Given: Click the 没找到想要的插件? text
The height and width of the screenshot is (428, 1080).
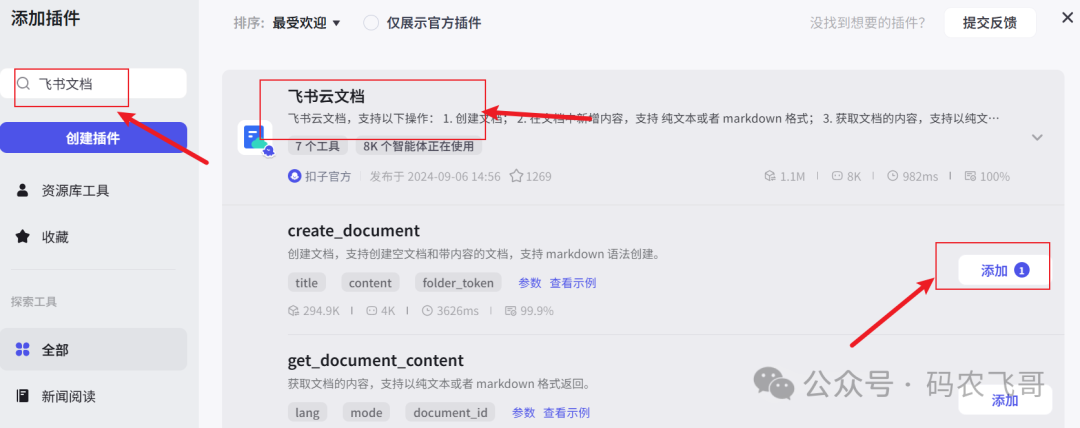Looking at the screenshot, I should (x=867, y=23).
